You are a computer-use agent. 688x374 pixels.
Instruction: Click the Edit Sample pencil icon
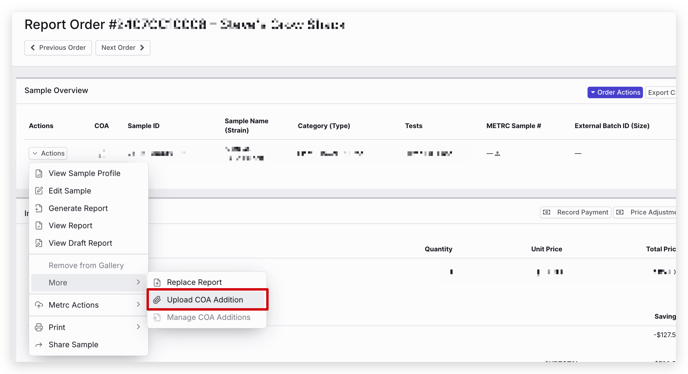click(39, 191)
